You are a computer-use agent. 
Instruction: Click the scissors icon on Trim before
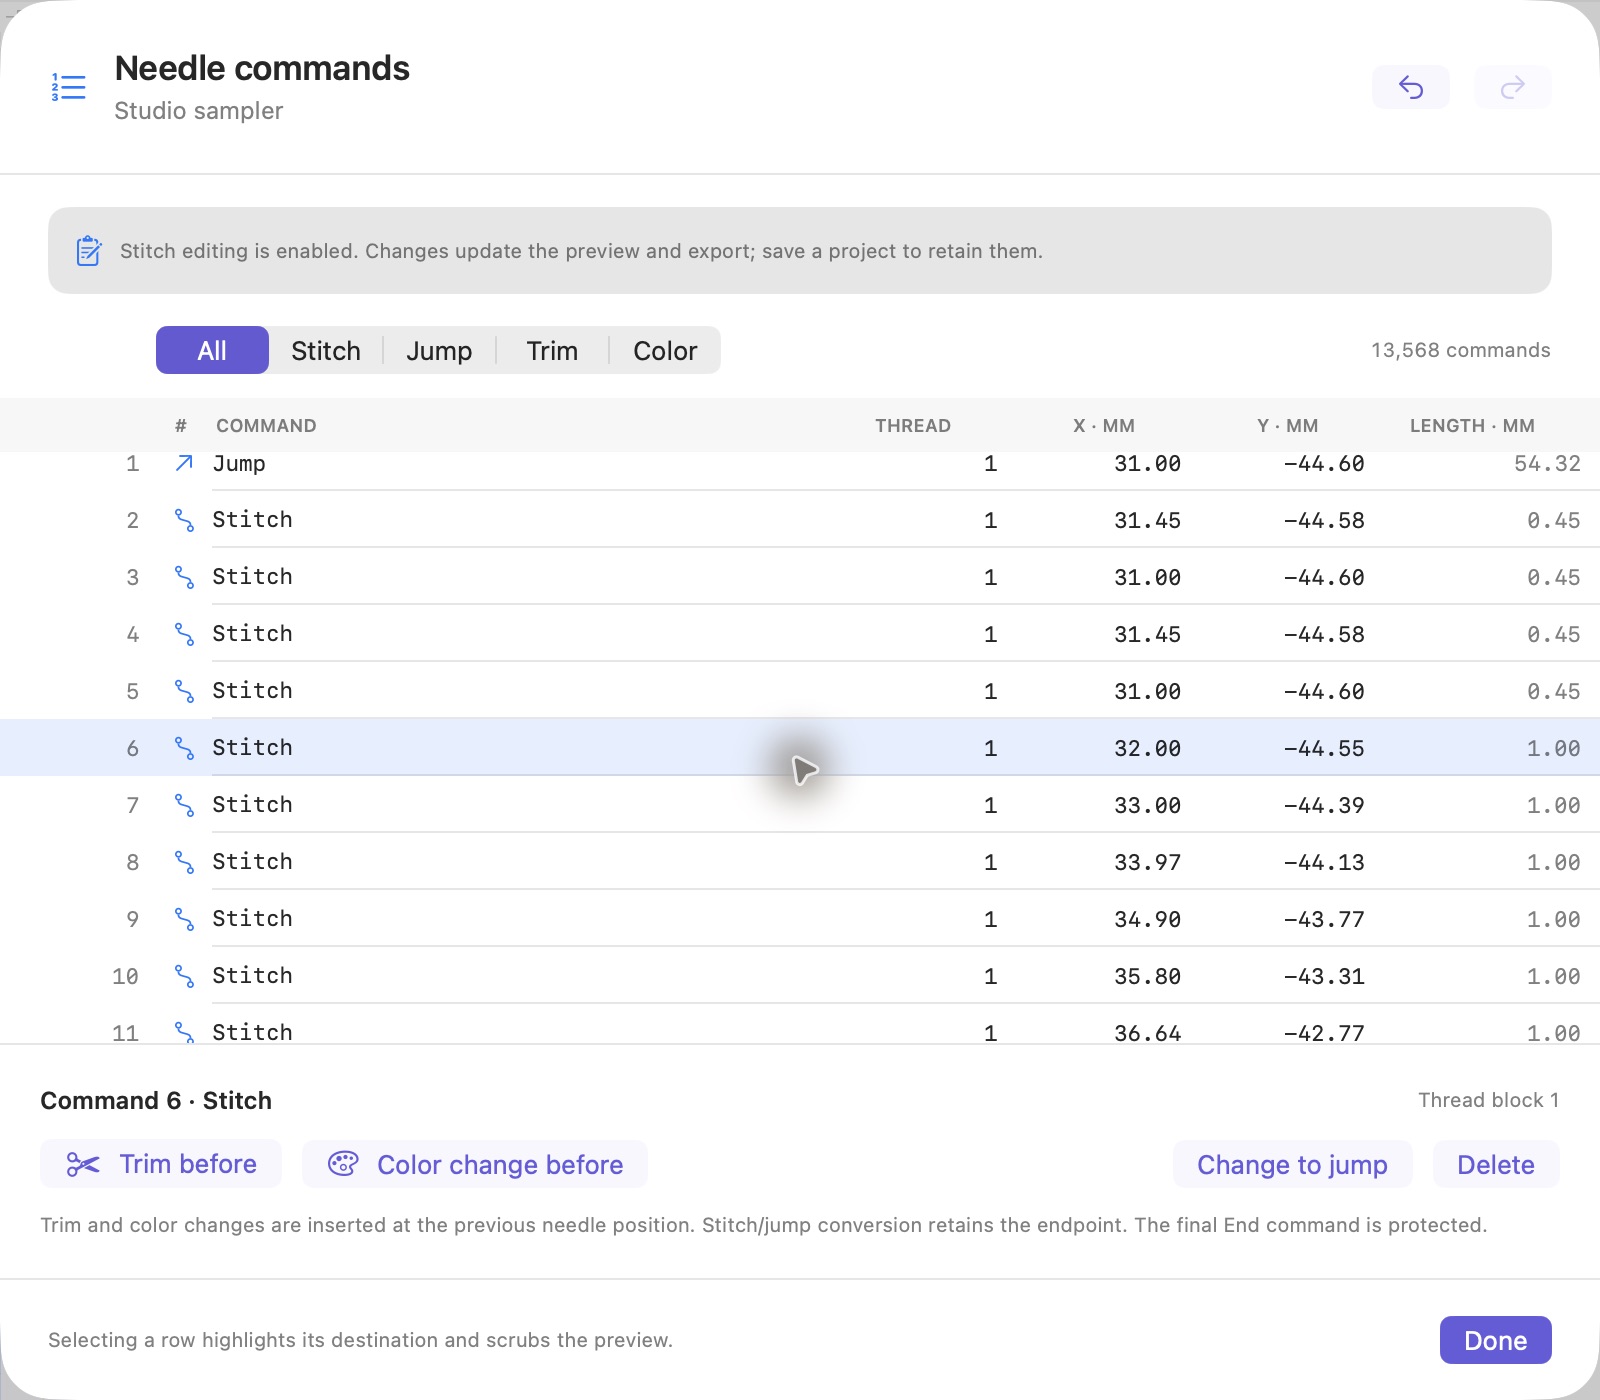click(x=83, y=1164)
